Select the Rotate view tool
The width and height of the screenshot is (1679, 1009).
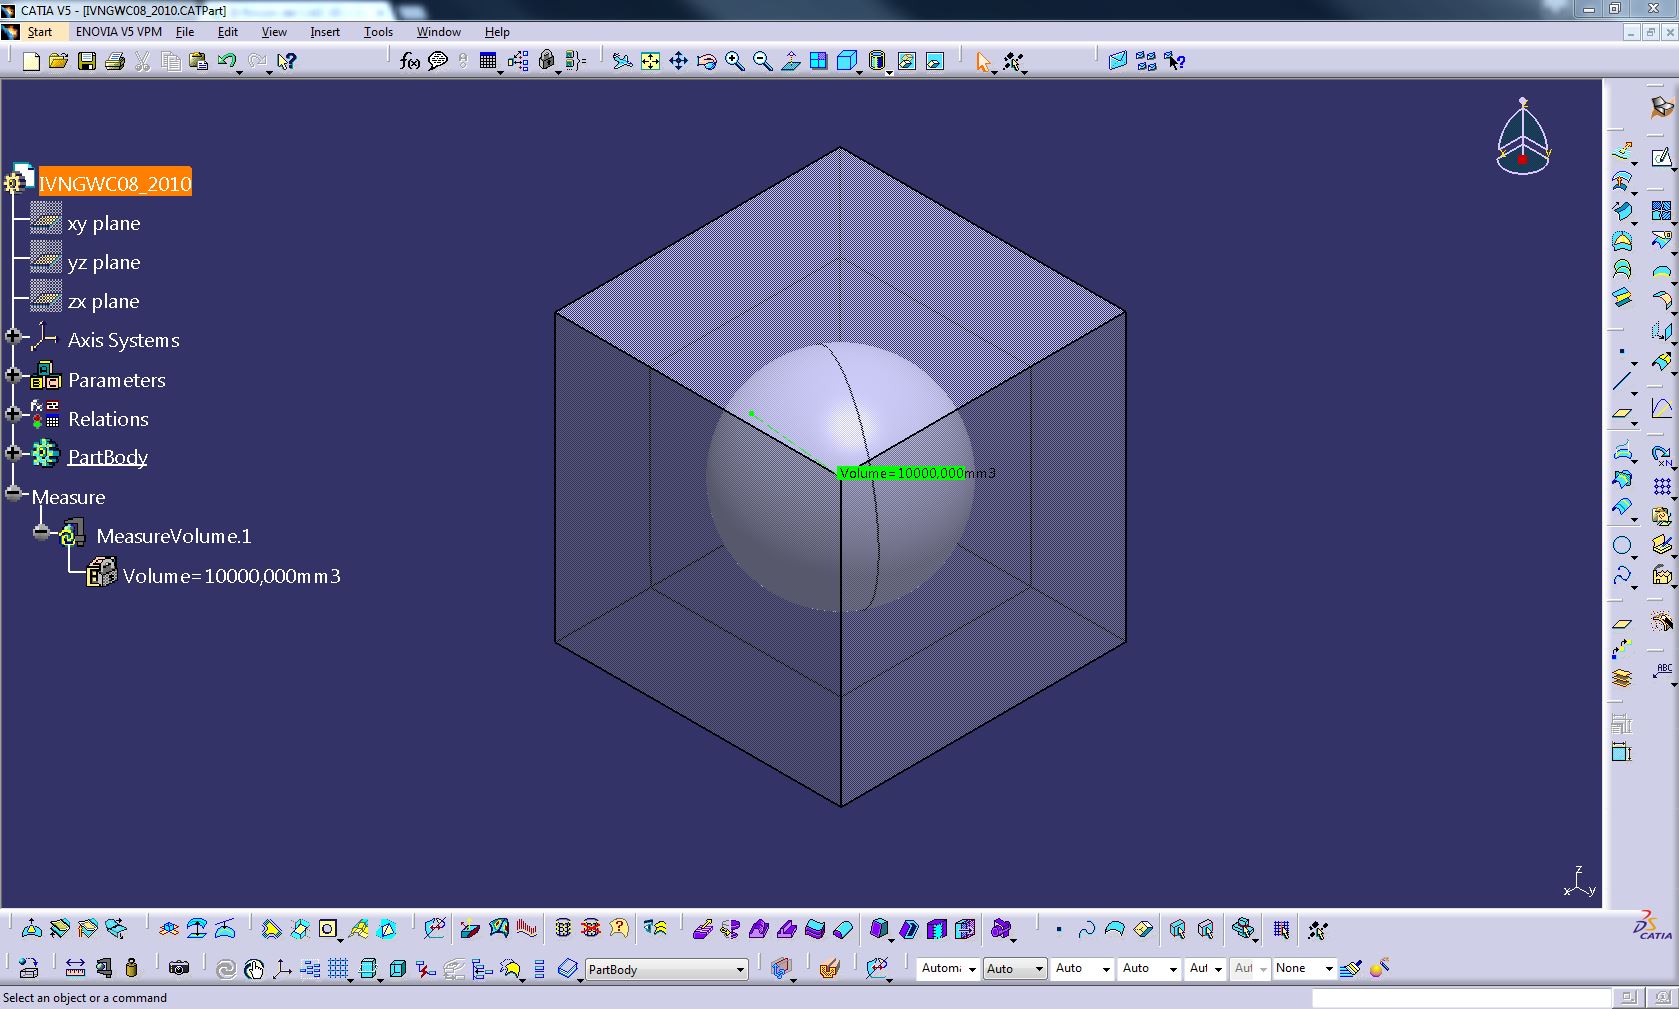(x=706, y=61)
